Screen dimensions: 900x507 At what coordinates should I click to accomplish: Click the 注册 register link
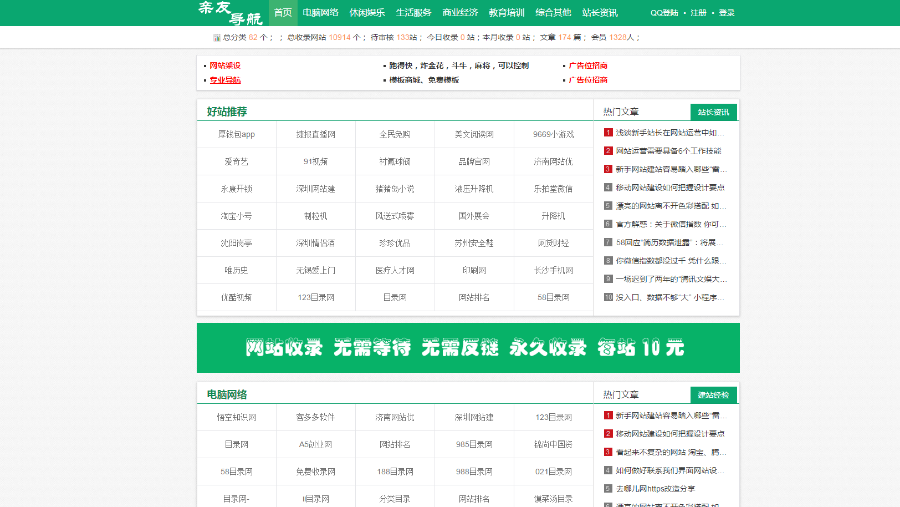coord(699,13)
